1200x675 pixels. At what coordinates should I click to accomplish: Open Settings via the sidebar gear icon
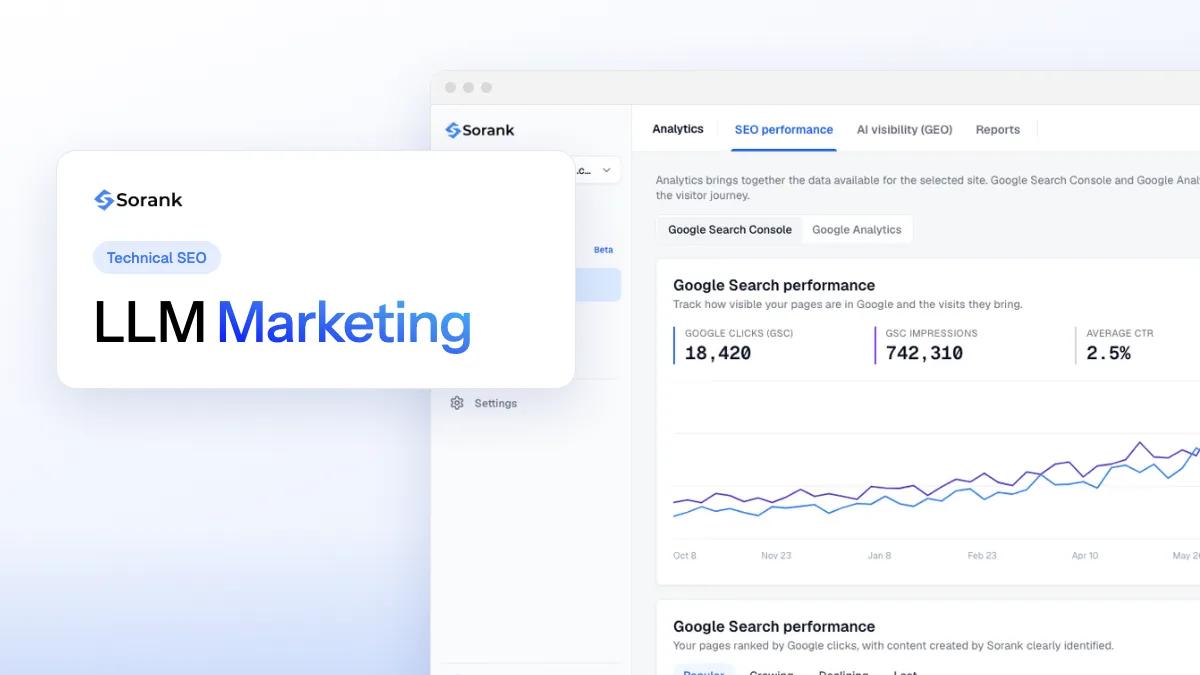pyautogui.click(x=457, y=403)
